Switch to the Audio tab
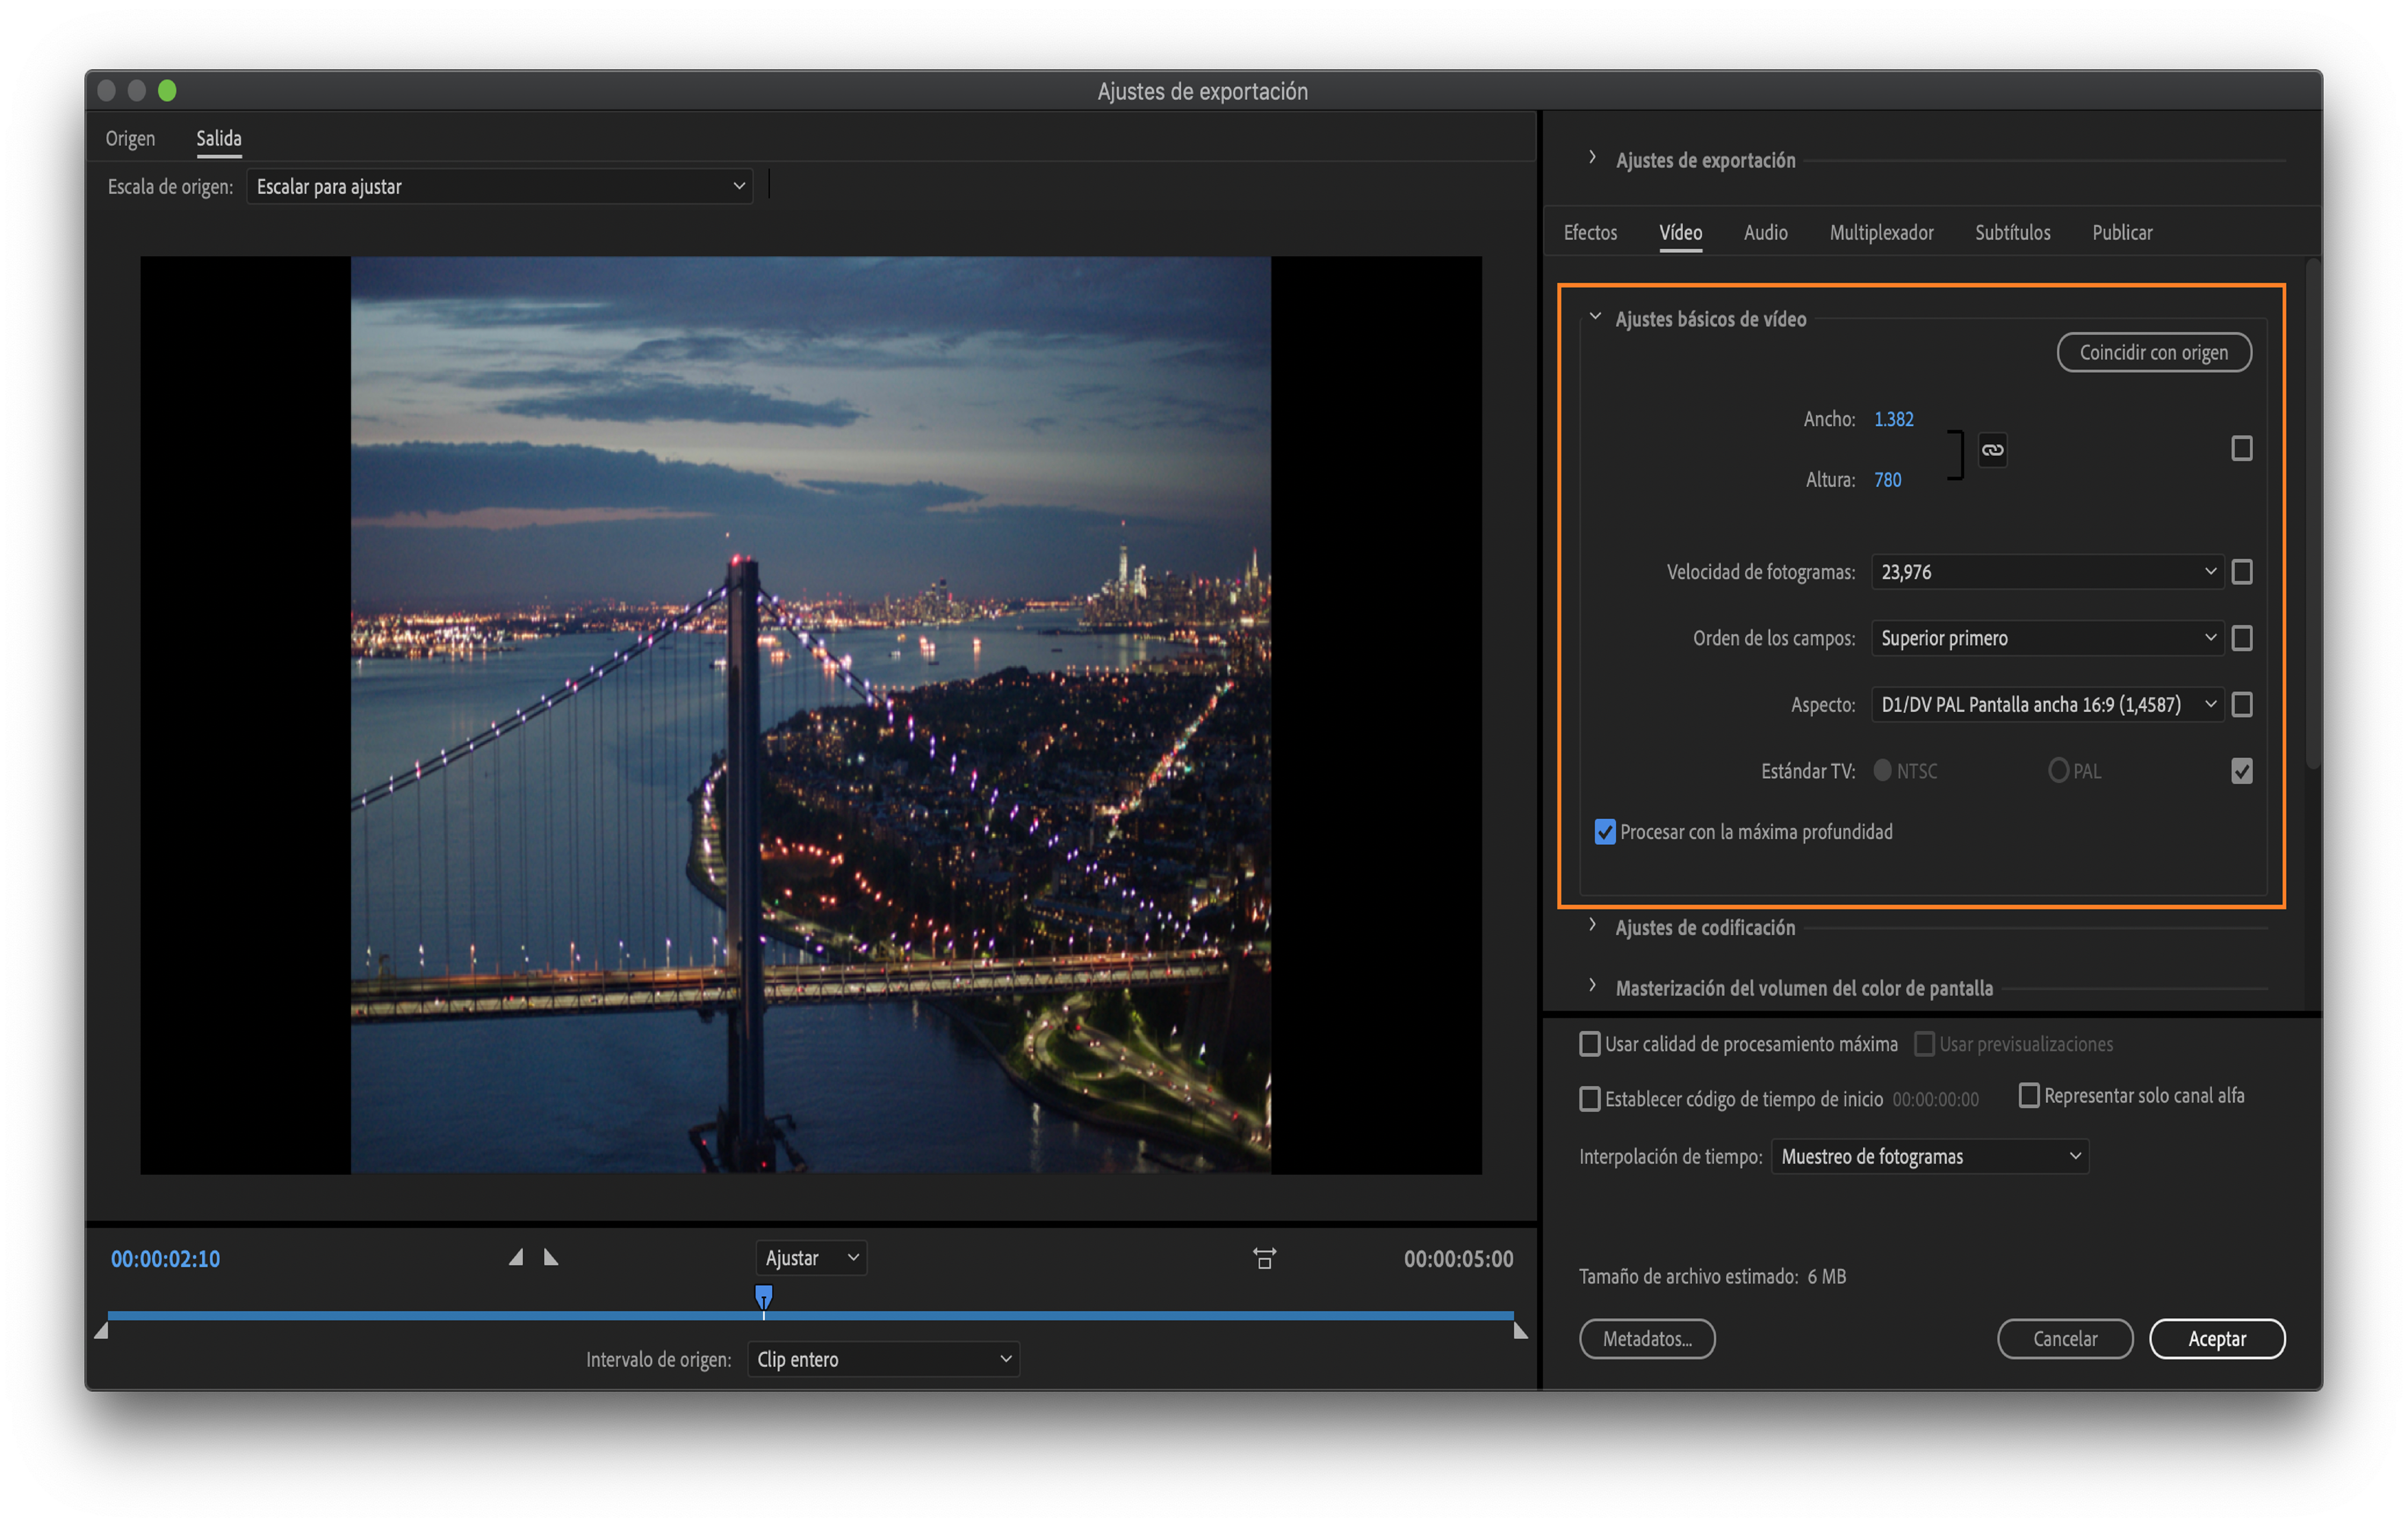 [x=1765, y=232]
